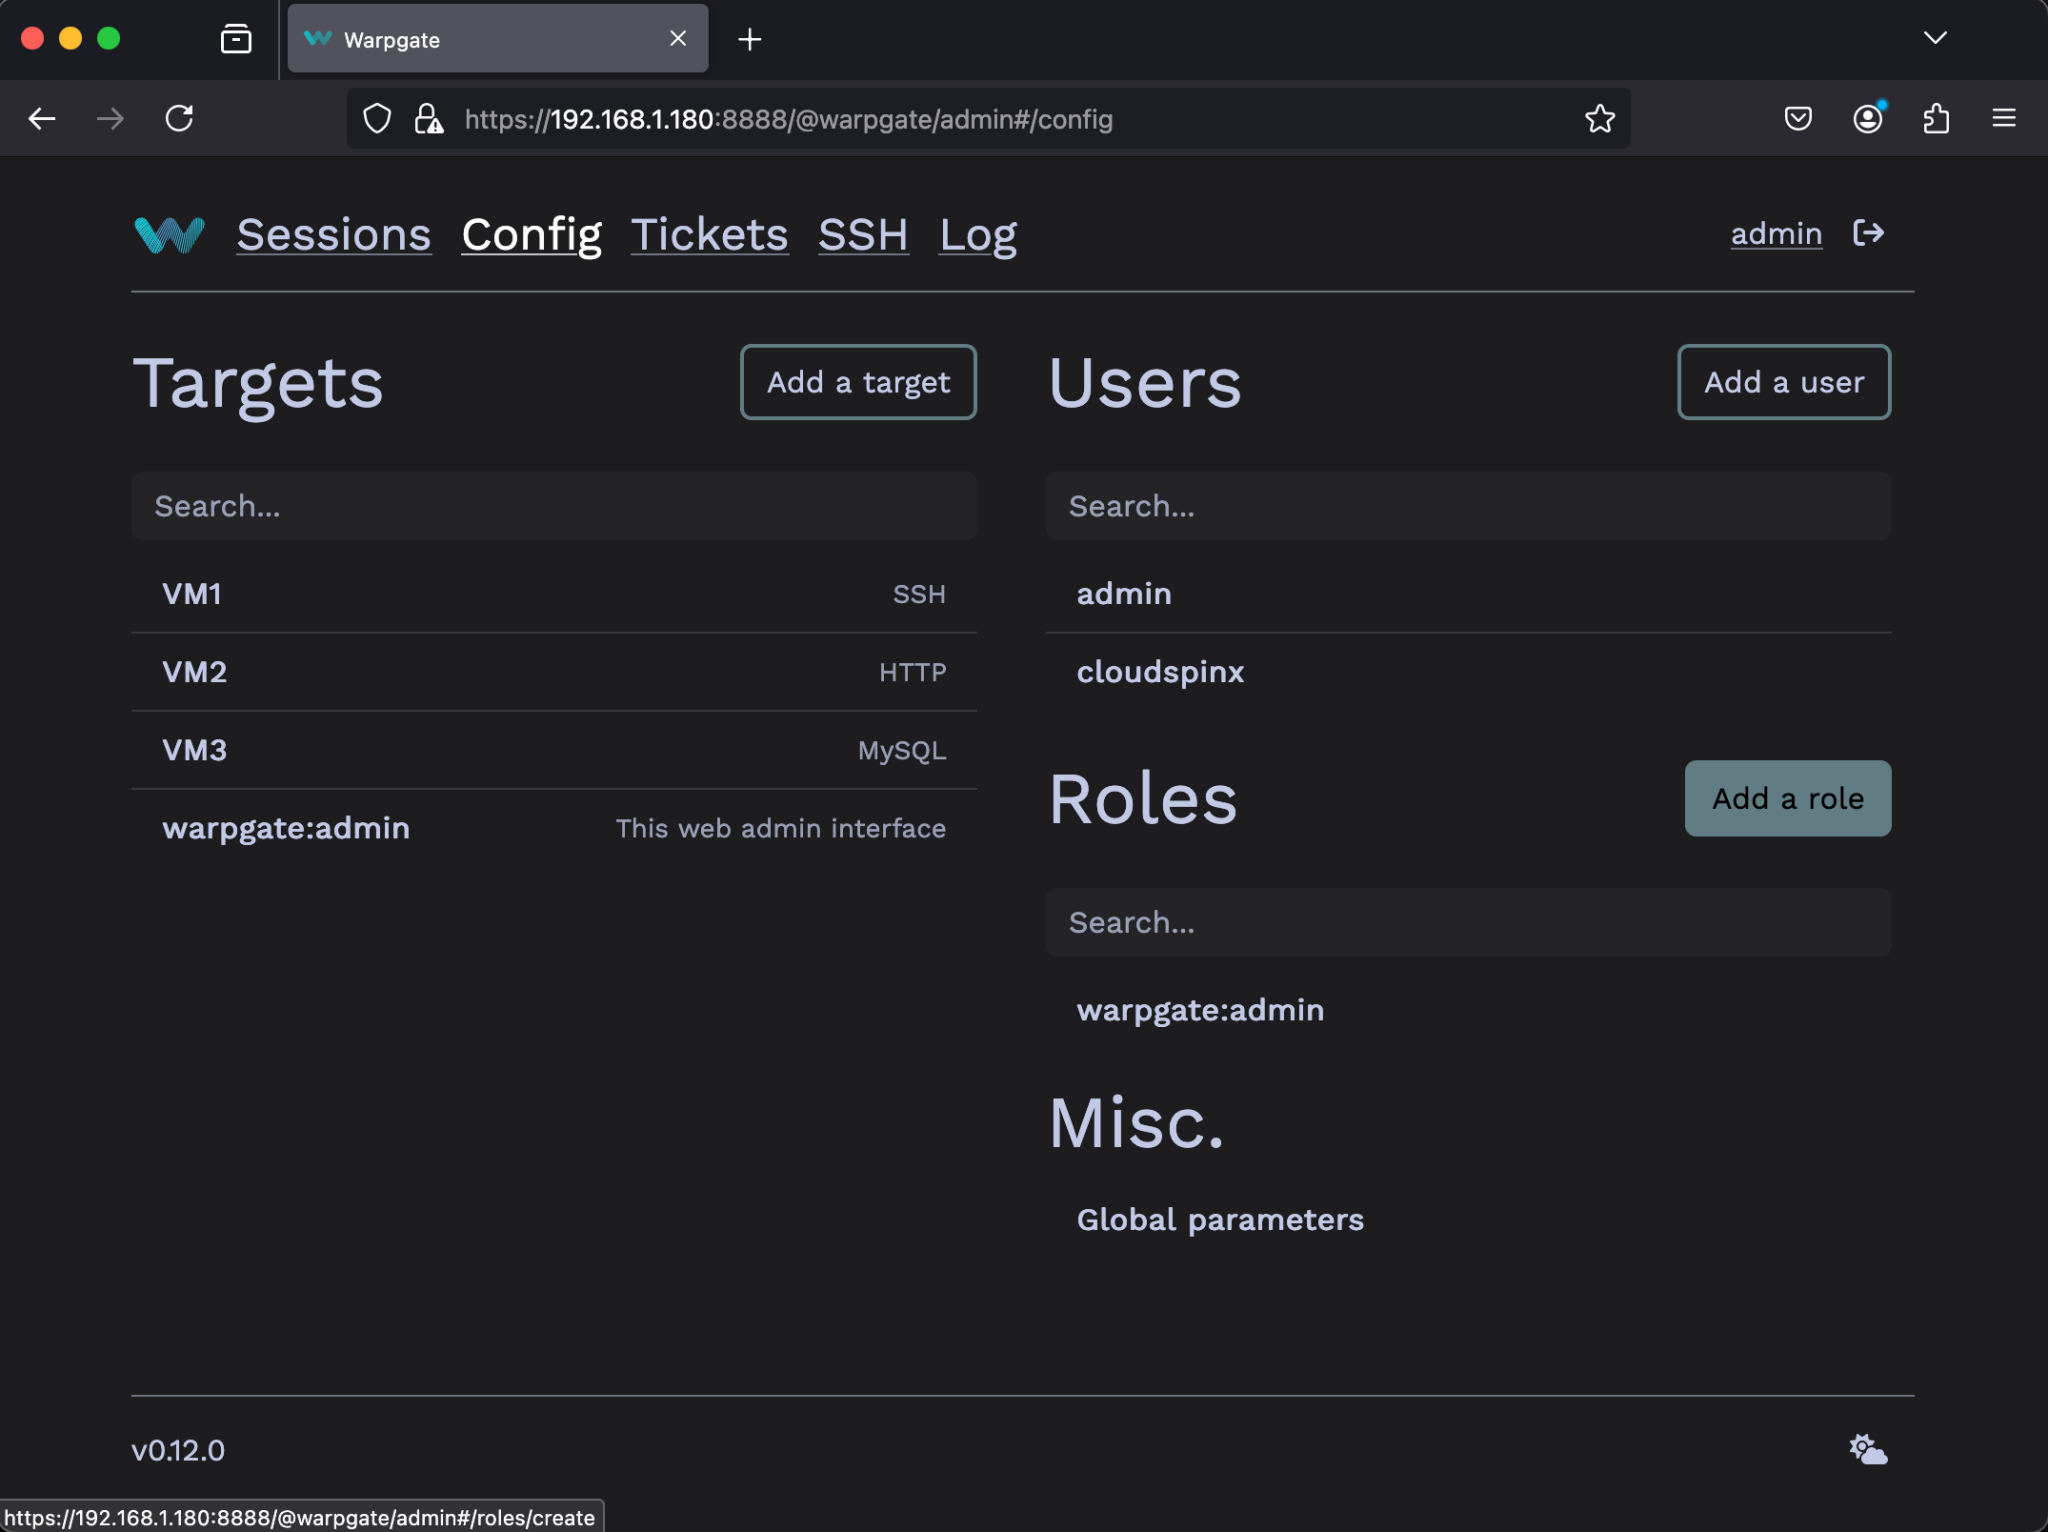Screen dimensions: 2048x1532
Task: Reload the page with the refresh icon
Action: click(180, 118)
